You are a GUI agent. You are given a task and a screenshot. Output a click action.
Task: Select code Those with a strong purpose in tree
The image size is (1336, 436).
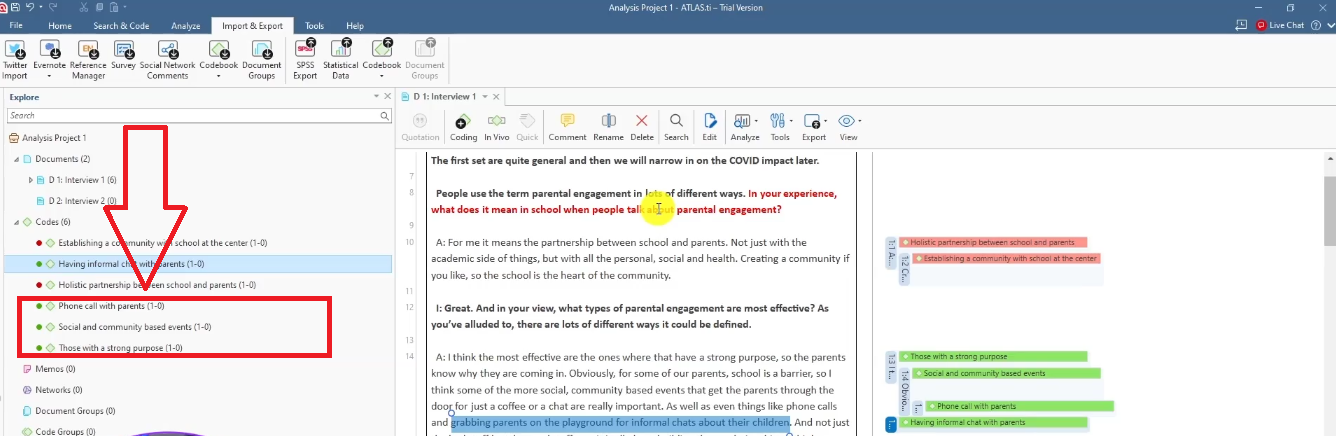[x=120, y=348]
